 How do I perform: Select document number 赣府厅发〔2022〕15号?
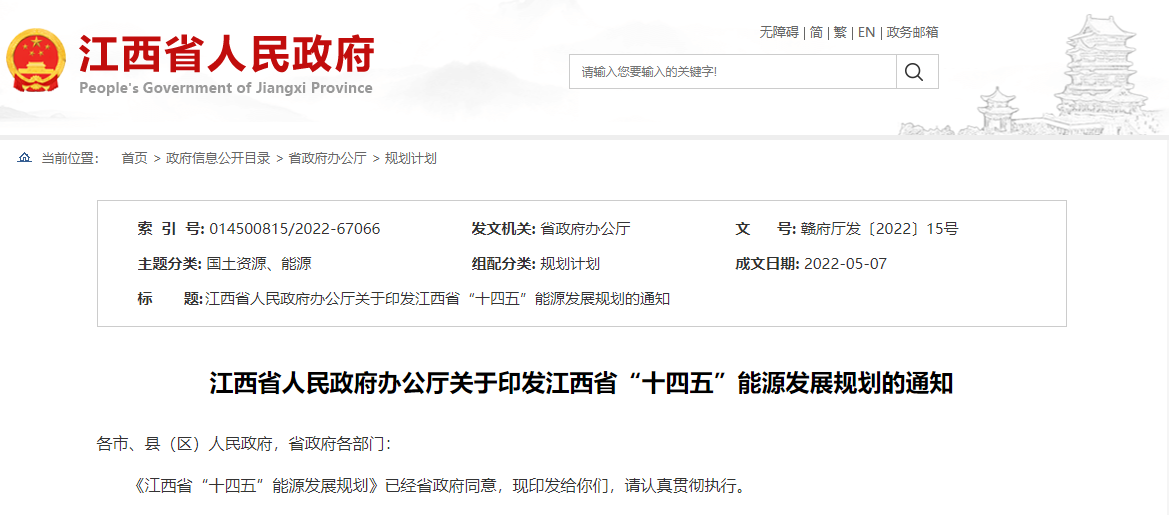(879, 229)
